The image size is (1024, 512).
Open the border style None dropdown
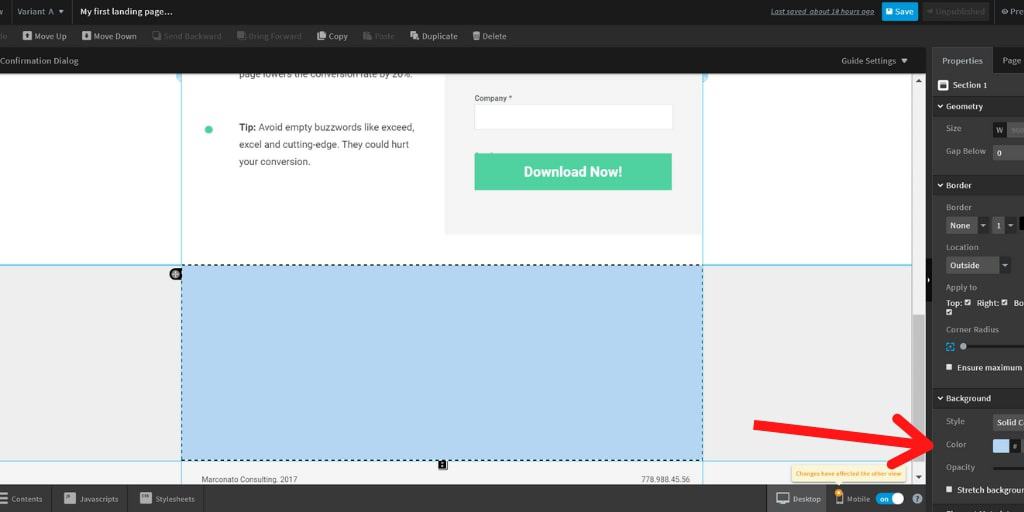pos(967,225)
